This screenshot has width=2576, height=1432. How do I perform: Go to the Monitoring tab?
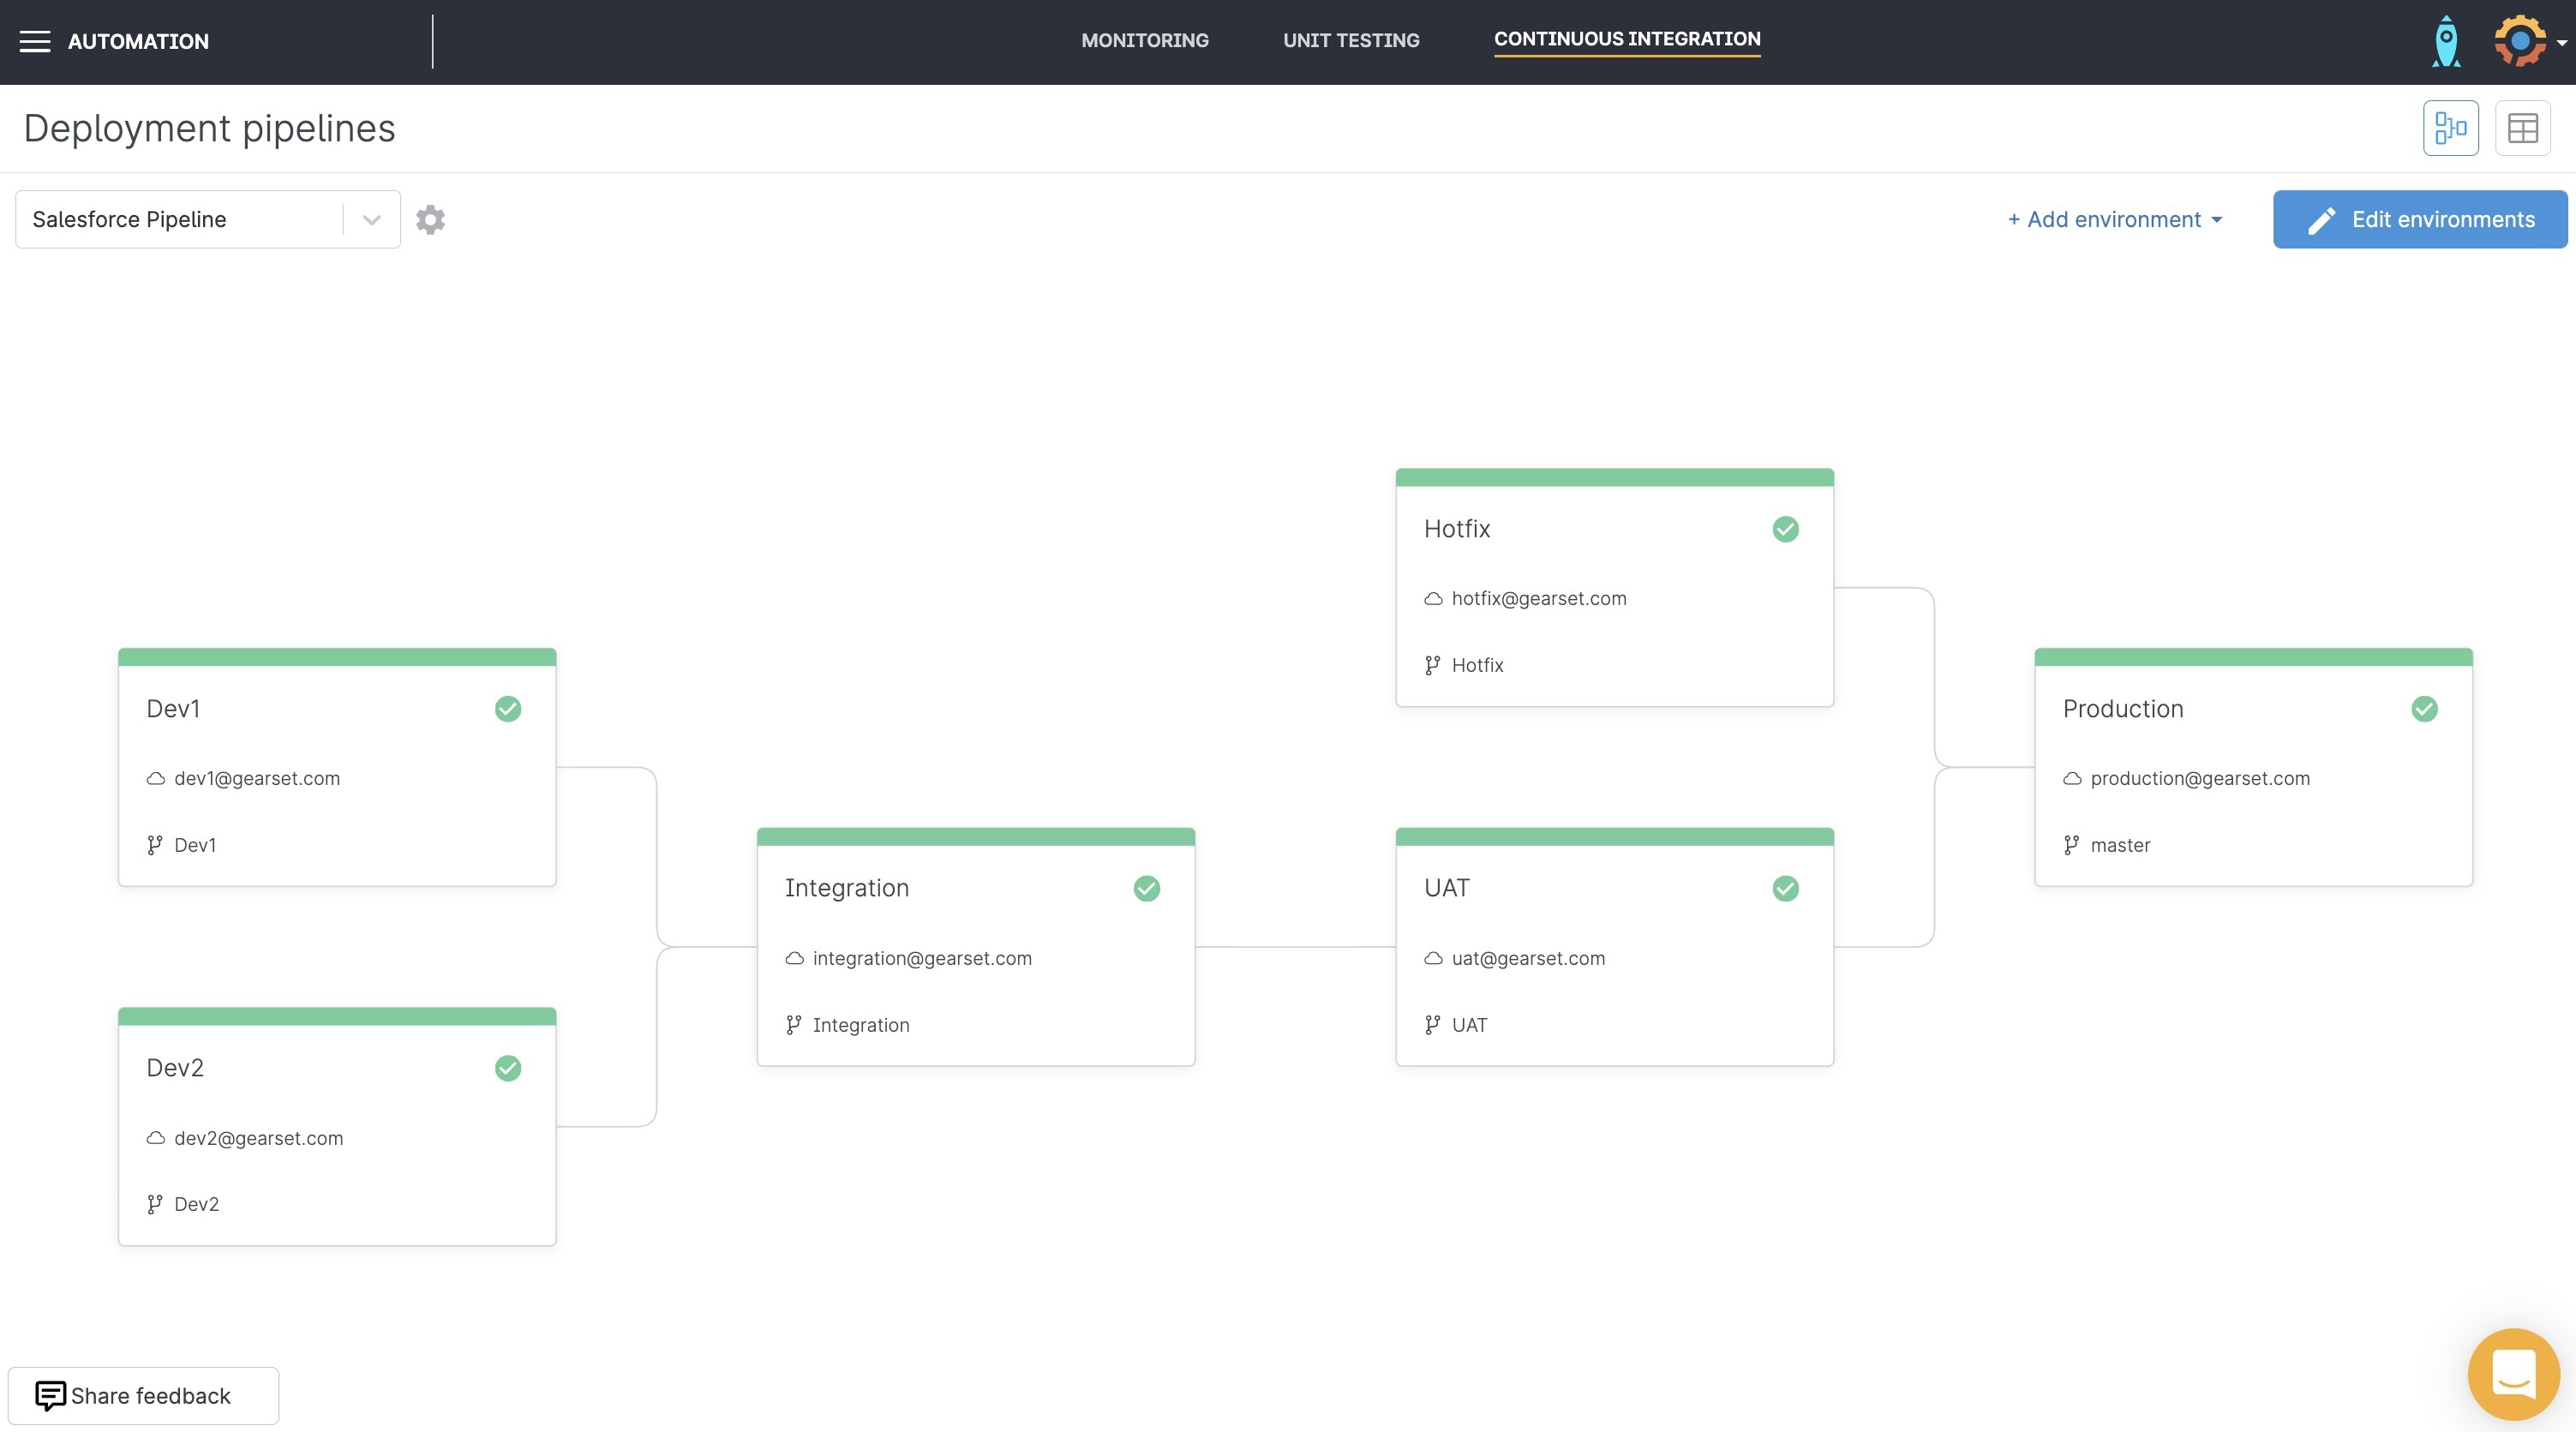(x=1144, y=40)
